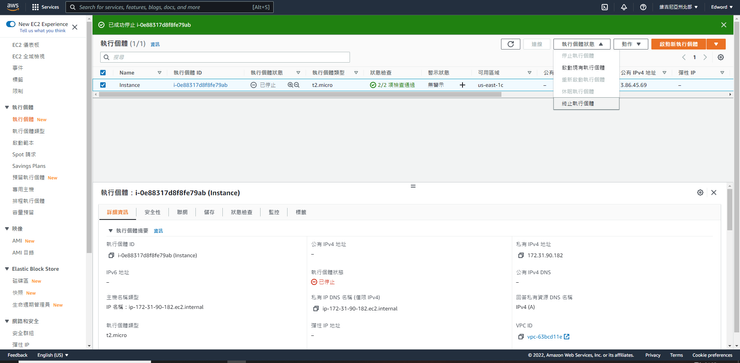The width and height of the screenshot is (740, 363).
Task: Close the New EC2 Experience sidebar
Action: click(x=75, y=27)
